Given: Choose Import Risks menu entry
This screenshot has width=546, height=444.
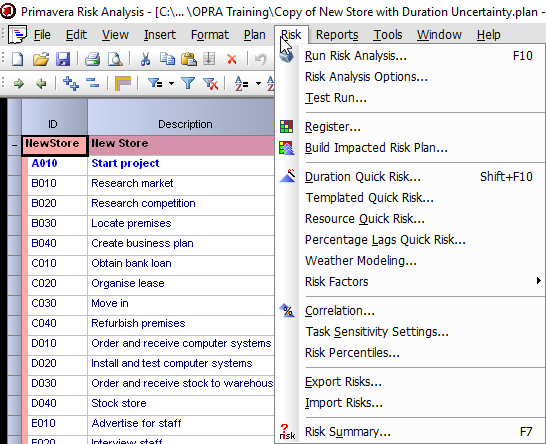Looking at the screenshot, I should pos(409,403).
